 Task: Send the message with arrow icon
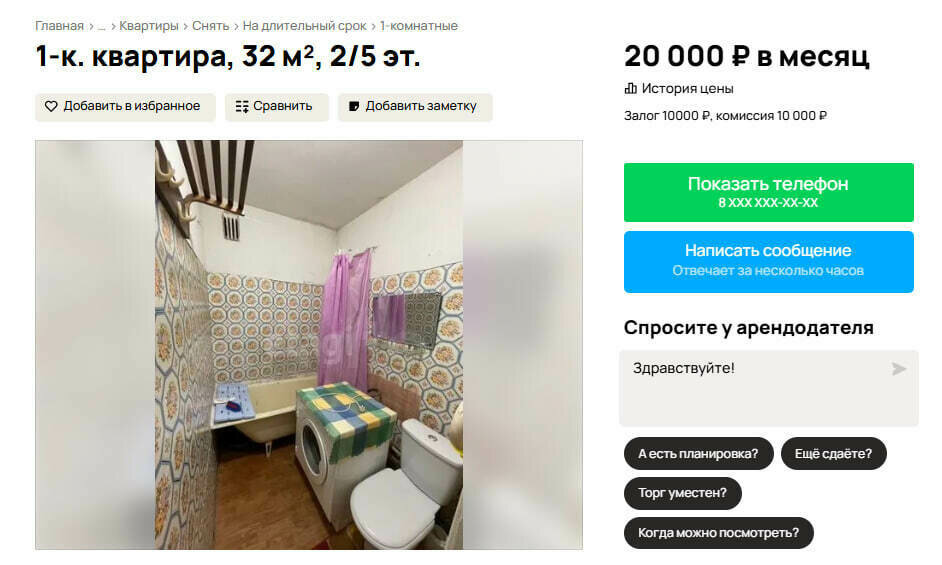coord(899,368)
